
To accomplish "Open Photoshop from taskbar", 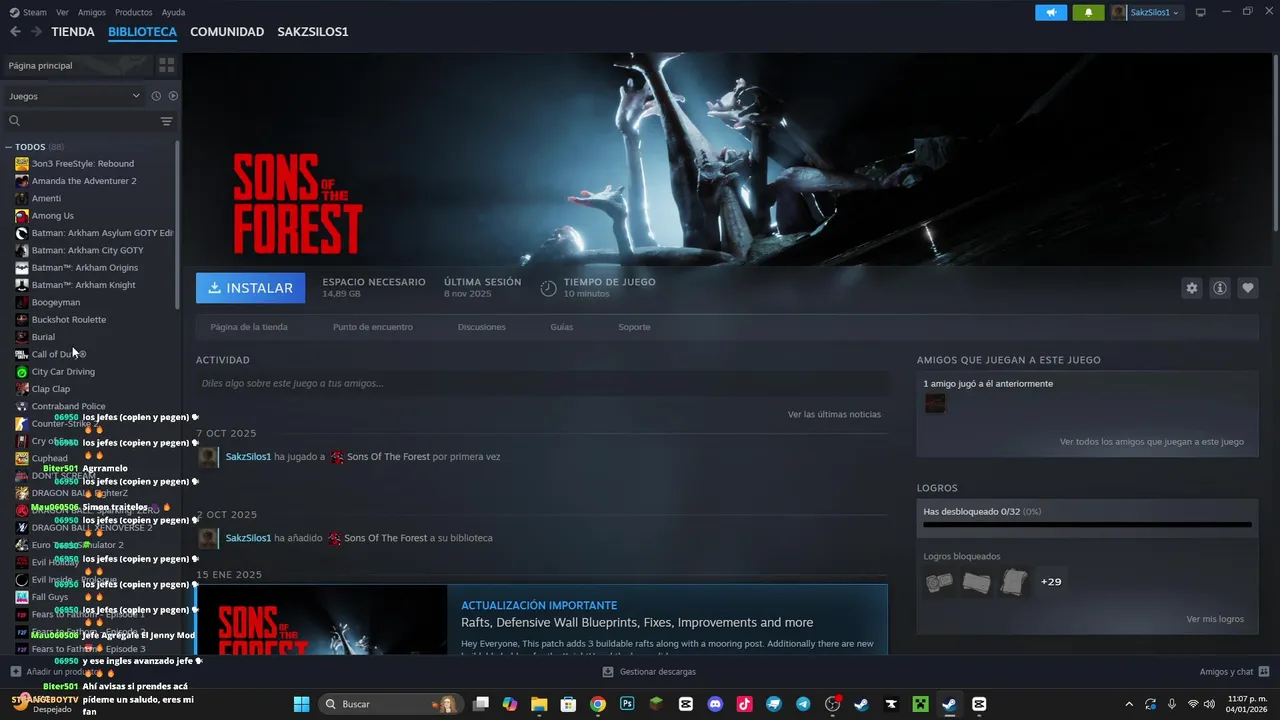I will tap(627, 704).
